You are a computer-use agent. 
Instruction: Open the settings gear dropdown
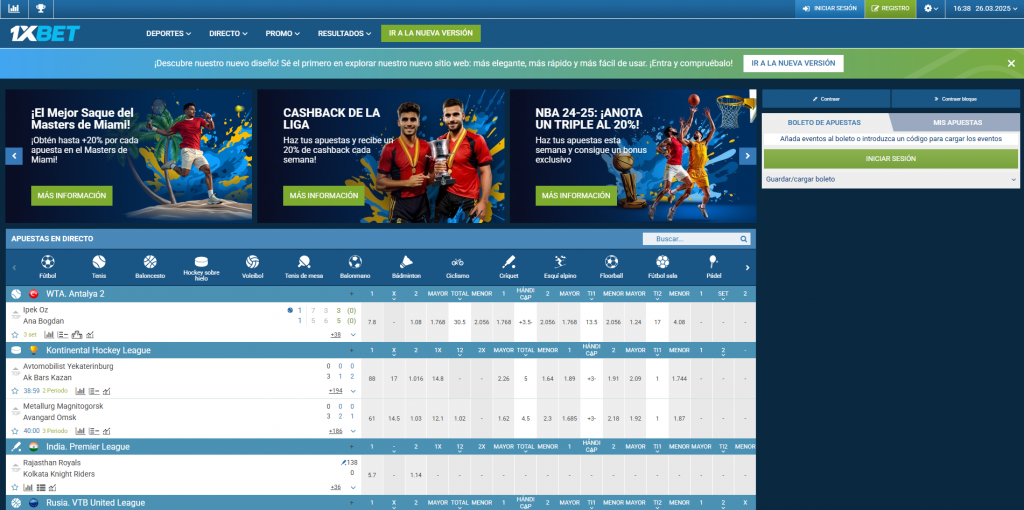931,8
